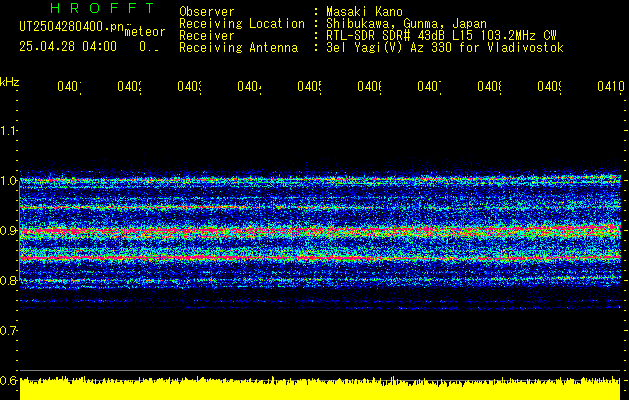Viewport: 629px width, 400px height.
Task: Click the 1.1 kHz frequency axis label
Action: (8, 130)
